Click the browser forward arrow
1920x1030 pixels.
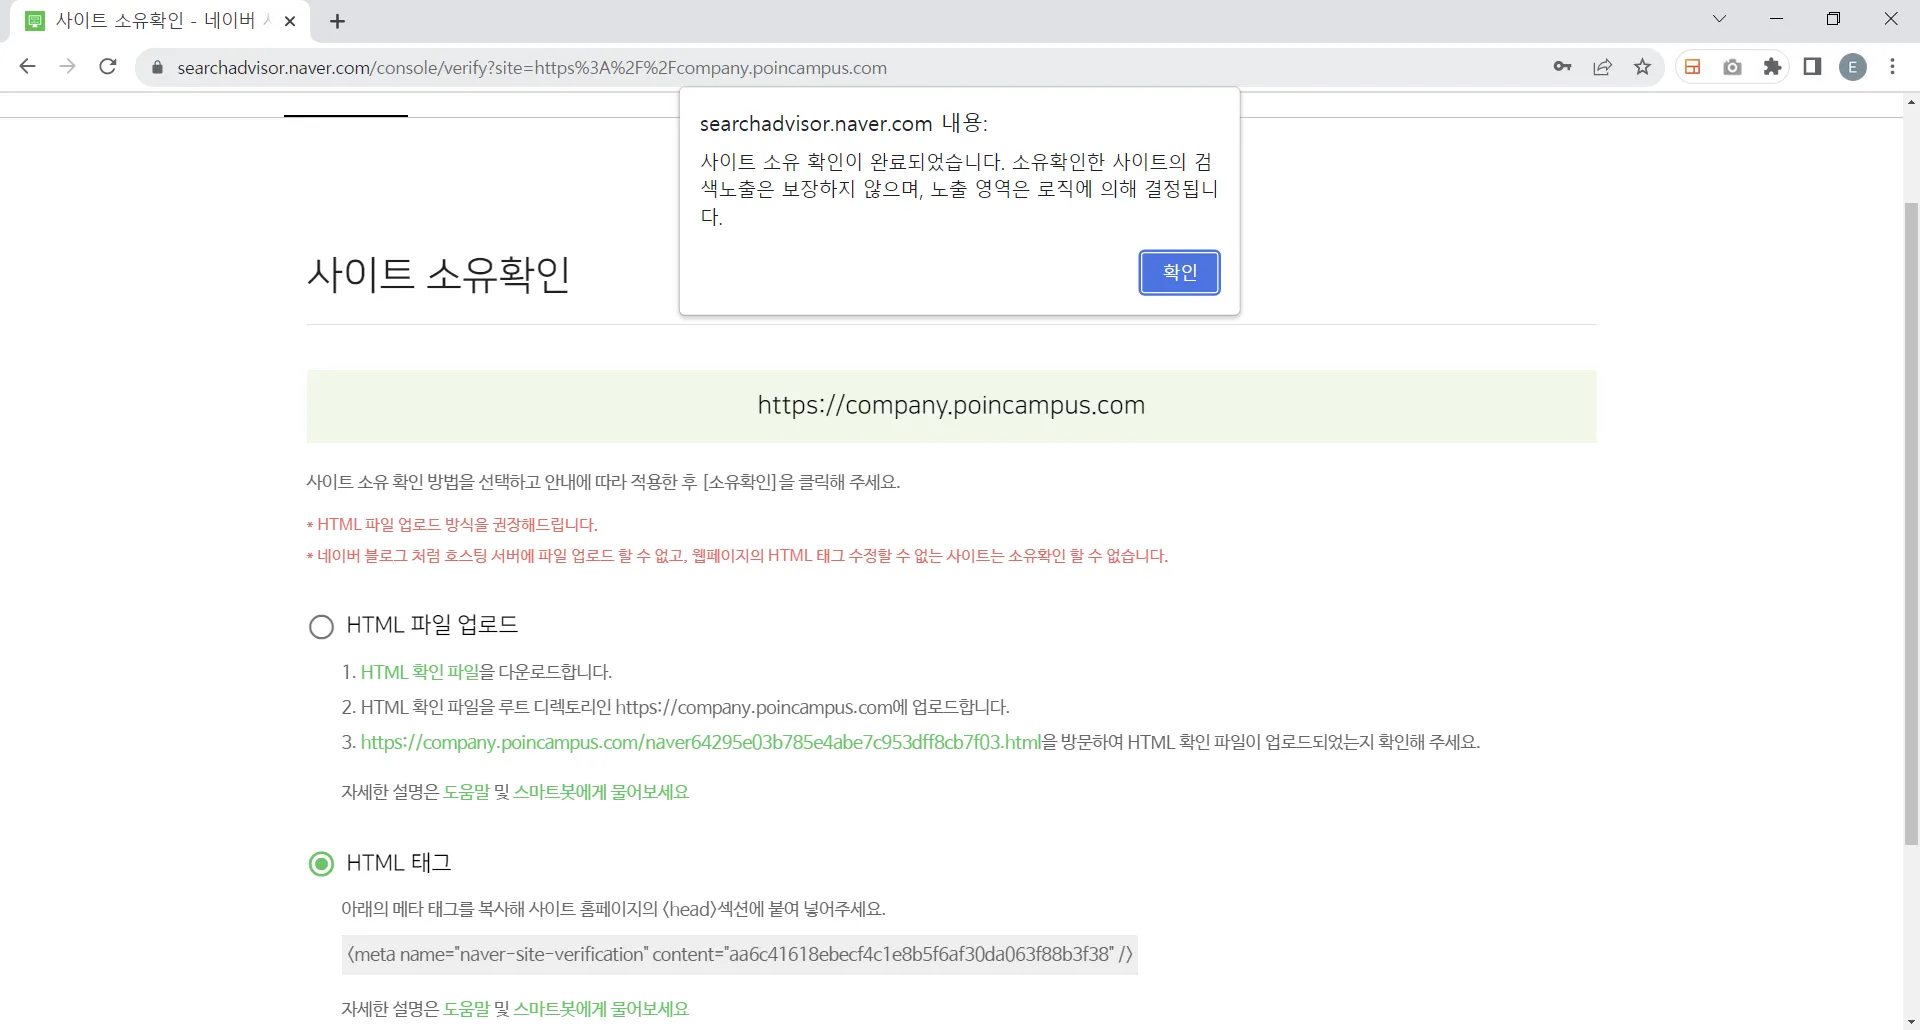pyautogui.click(x=67, y=67)
